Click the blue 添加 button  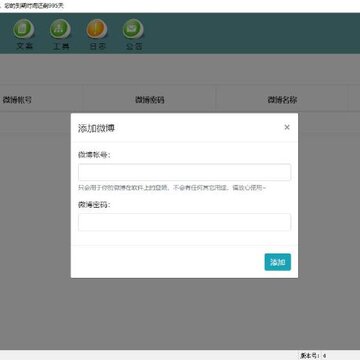pyautogui.click(x=278, y=262)
